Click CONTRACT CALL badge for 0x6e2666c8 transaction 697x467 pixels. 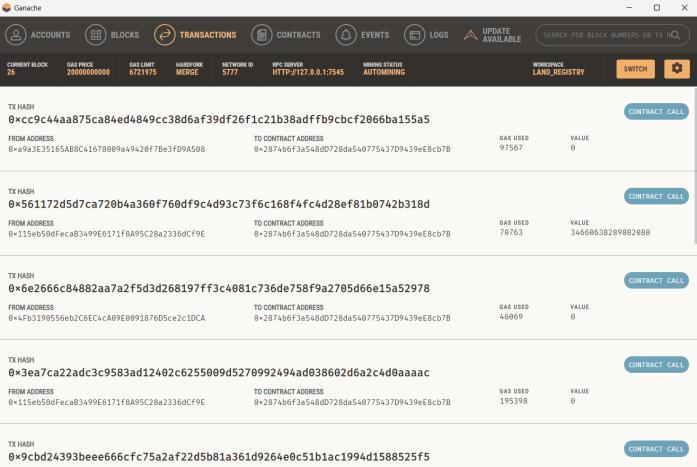tap(656, 281)
